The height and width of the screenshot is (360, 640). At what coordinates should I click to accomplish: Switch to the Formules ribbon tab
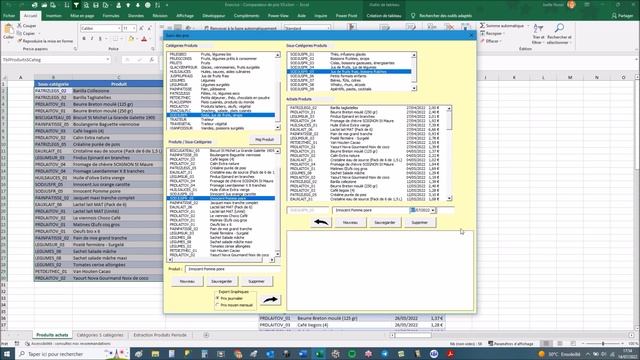tap(111, 16)
